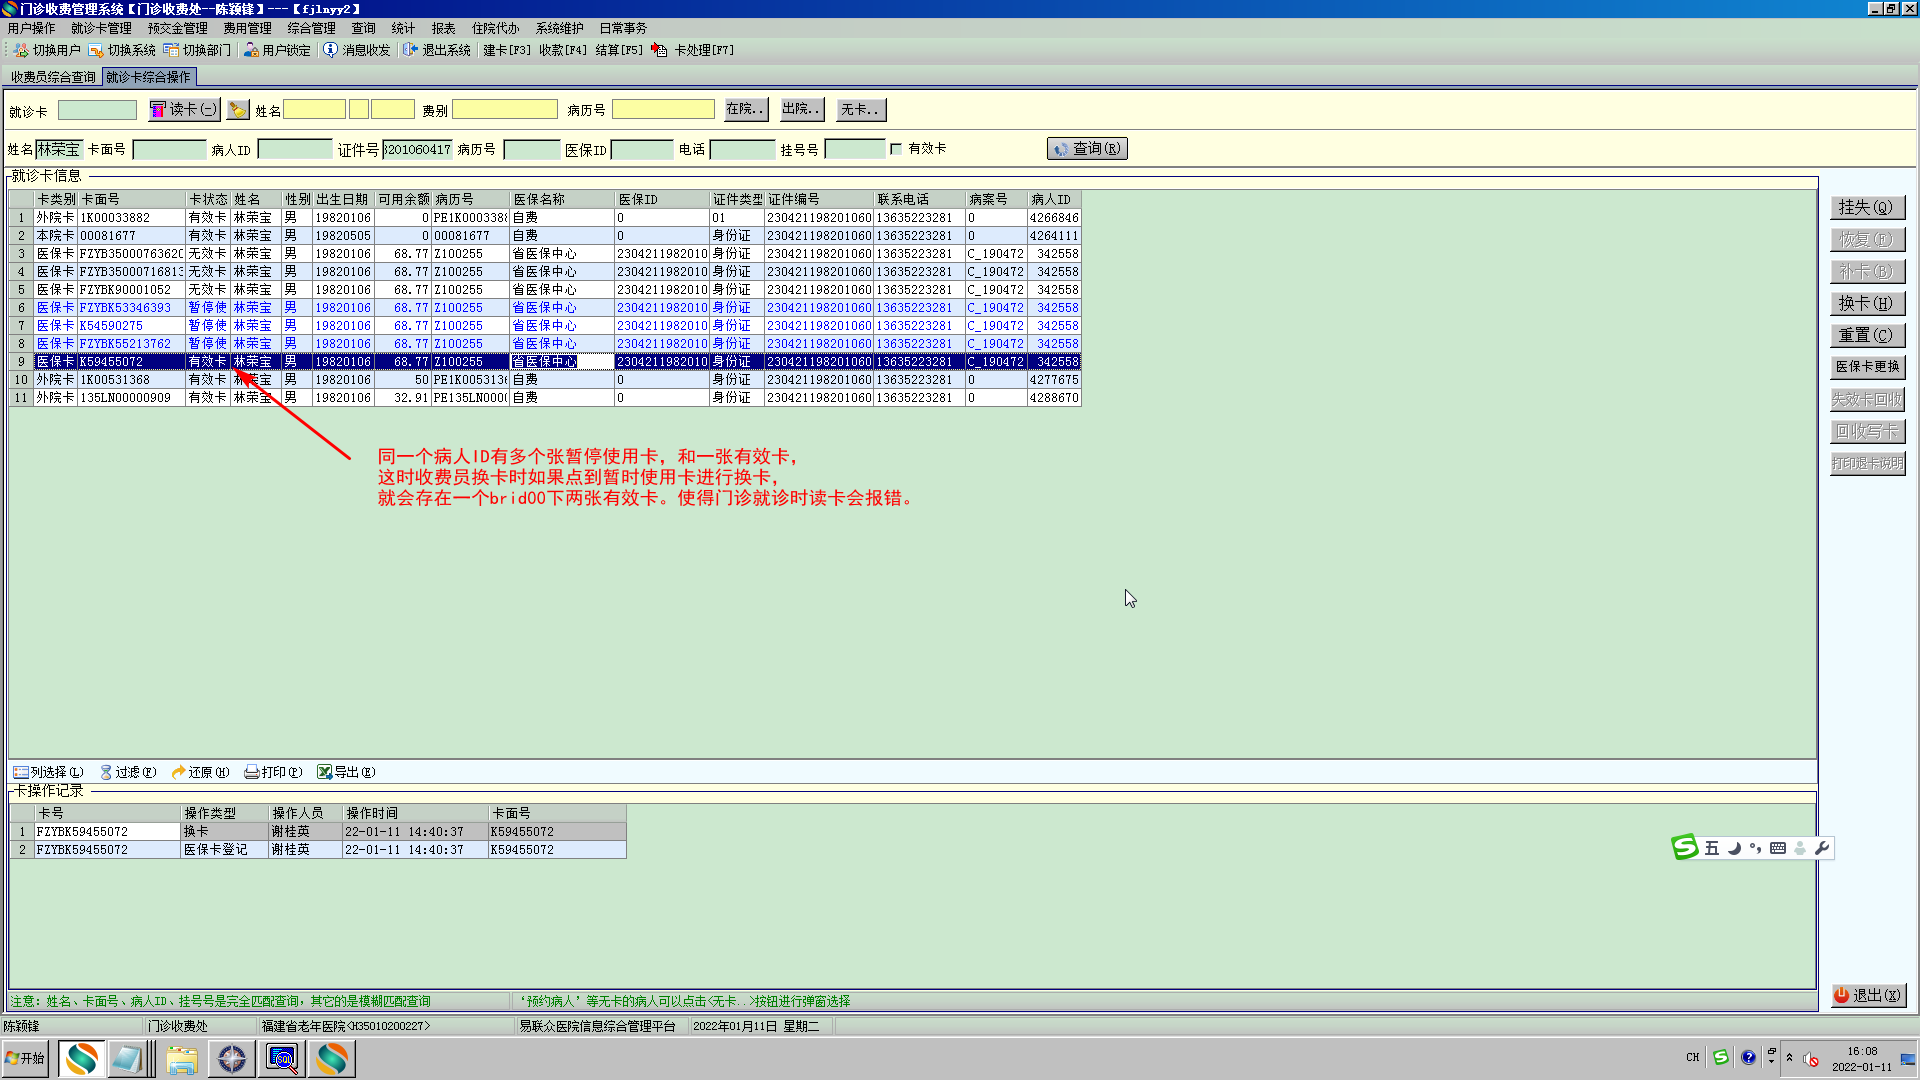This screenshot has width=1920, height=1080.
Task: Open 消息收发 messages icon
Action: (x=330, y=50)
